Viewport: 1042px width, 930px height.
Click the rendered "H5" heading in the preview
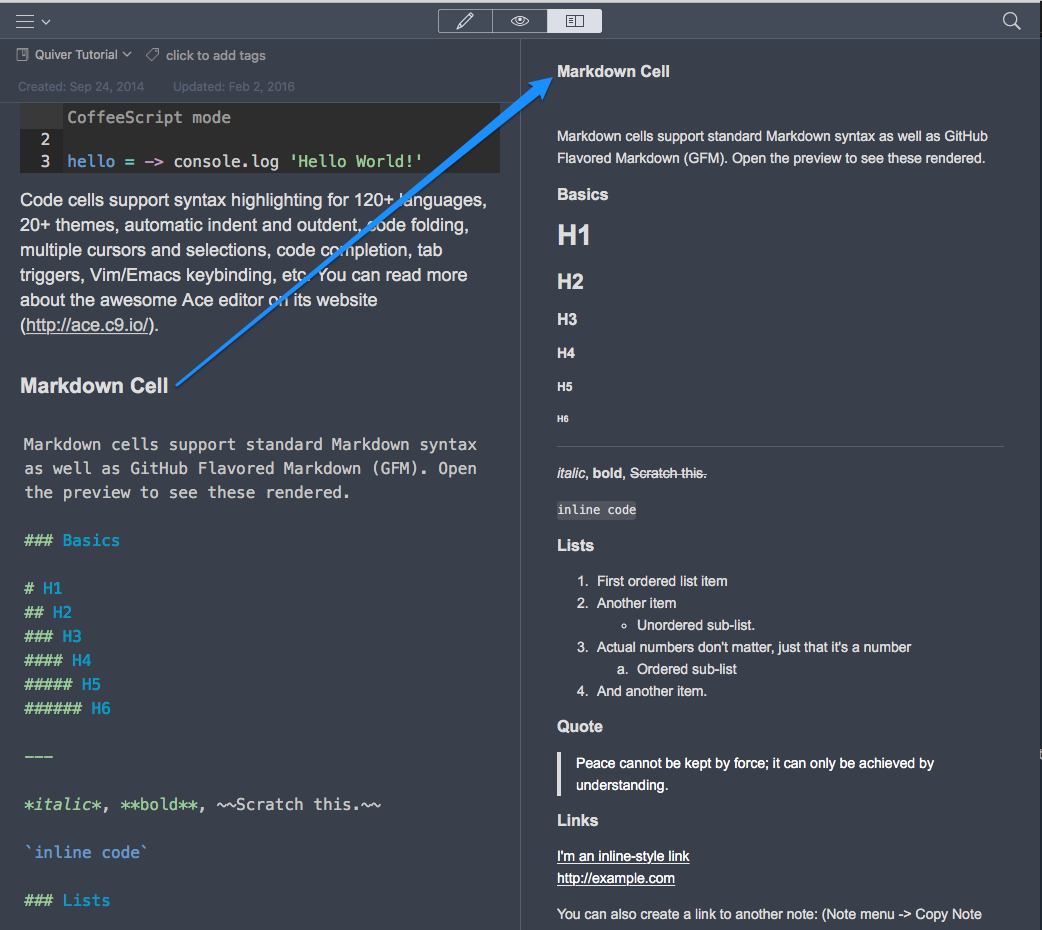click(x=564, y=387)
